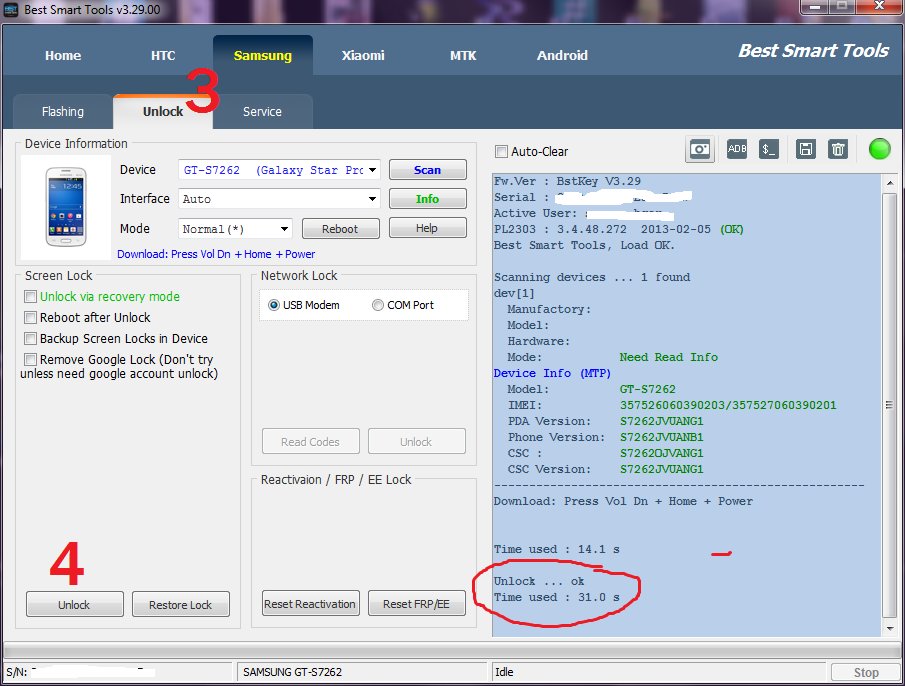Clear the log with the trash icon
Screen dimensions: 905x686
[x=837, y=149]
